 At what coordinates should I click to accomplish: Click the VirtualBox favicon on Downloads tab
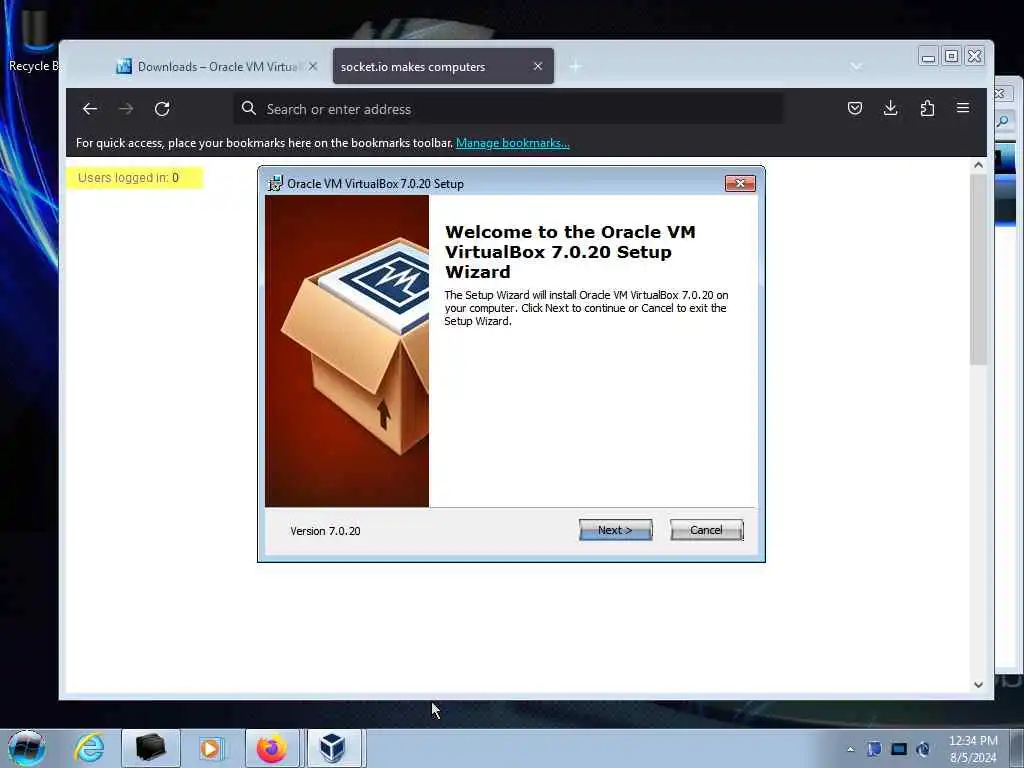pyautogui.click(x=124, y=67)
